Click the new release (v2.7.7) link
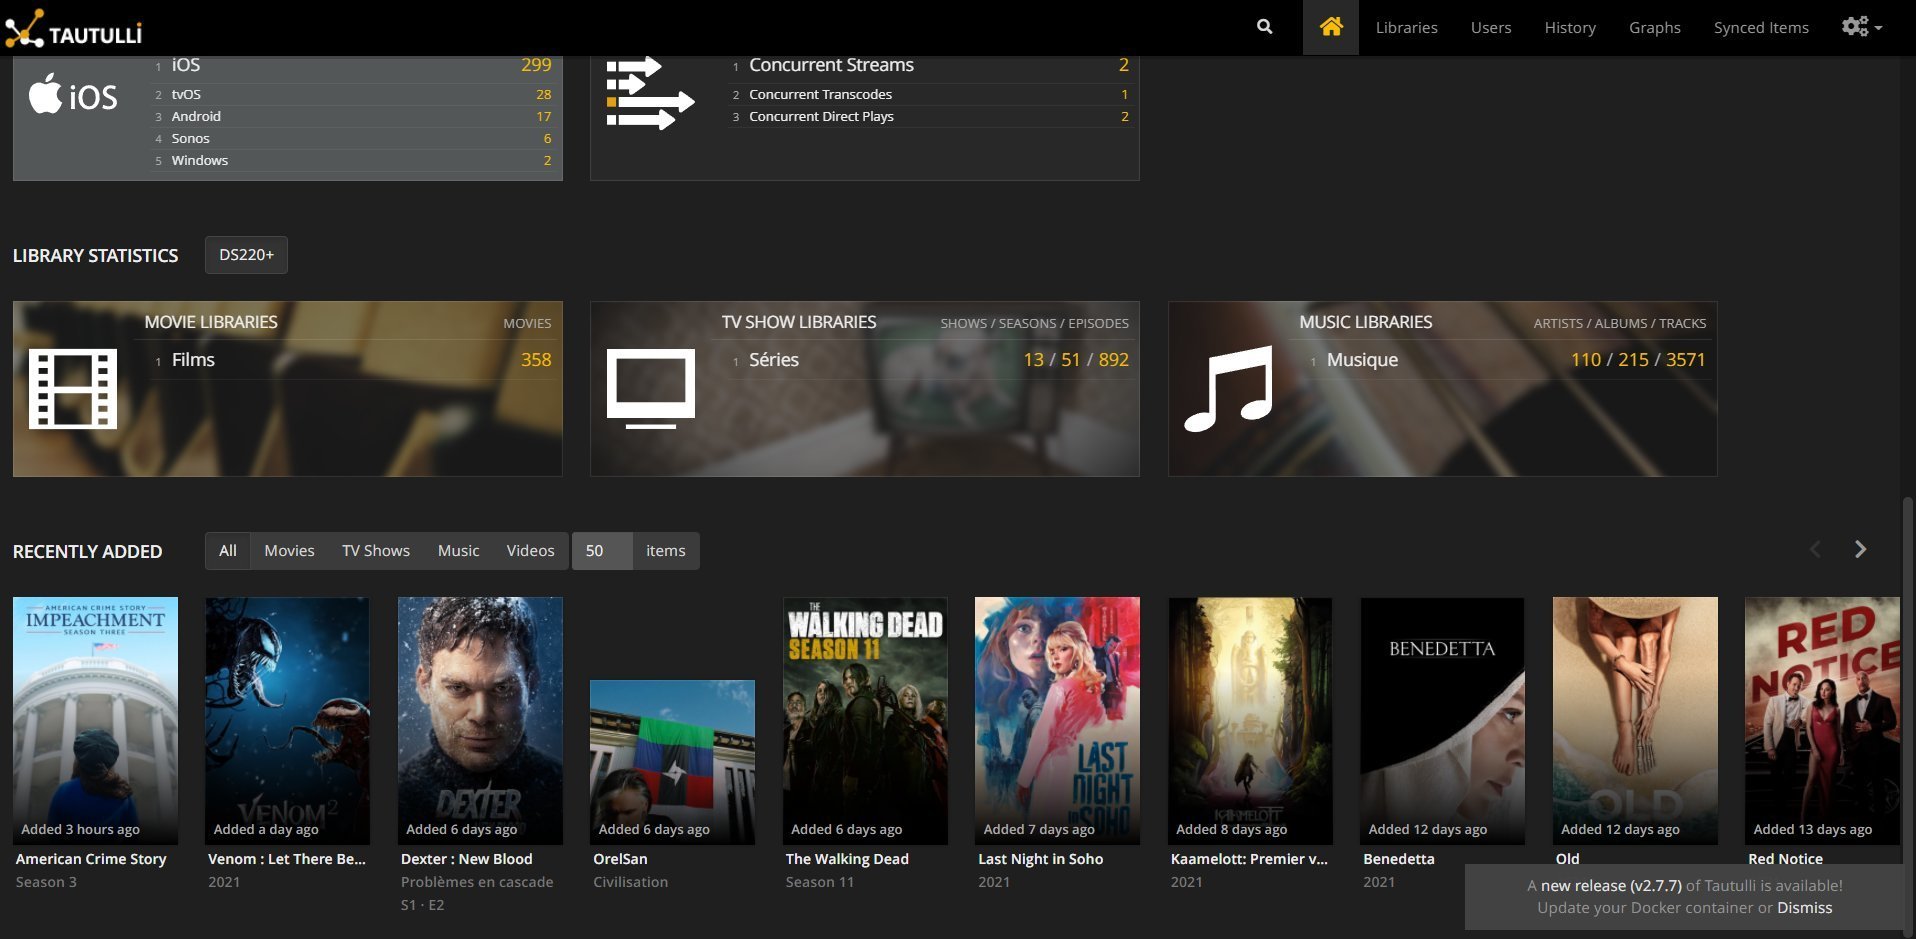Image resolution: width=1920 pixels, height=939 pixels. point(1611,886)
